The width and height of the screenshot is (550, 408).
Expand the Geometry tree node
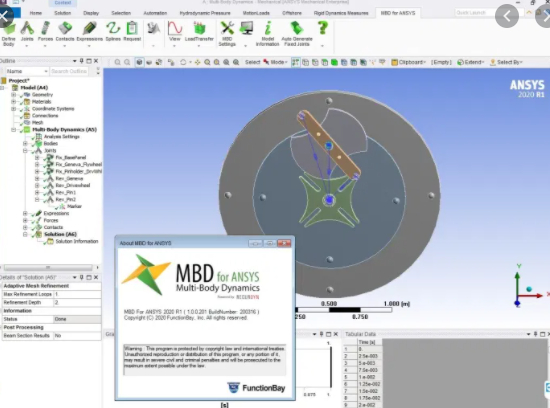(13, 95)
